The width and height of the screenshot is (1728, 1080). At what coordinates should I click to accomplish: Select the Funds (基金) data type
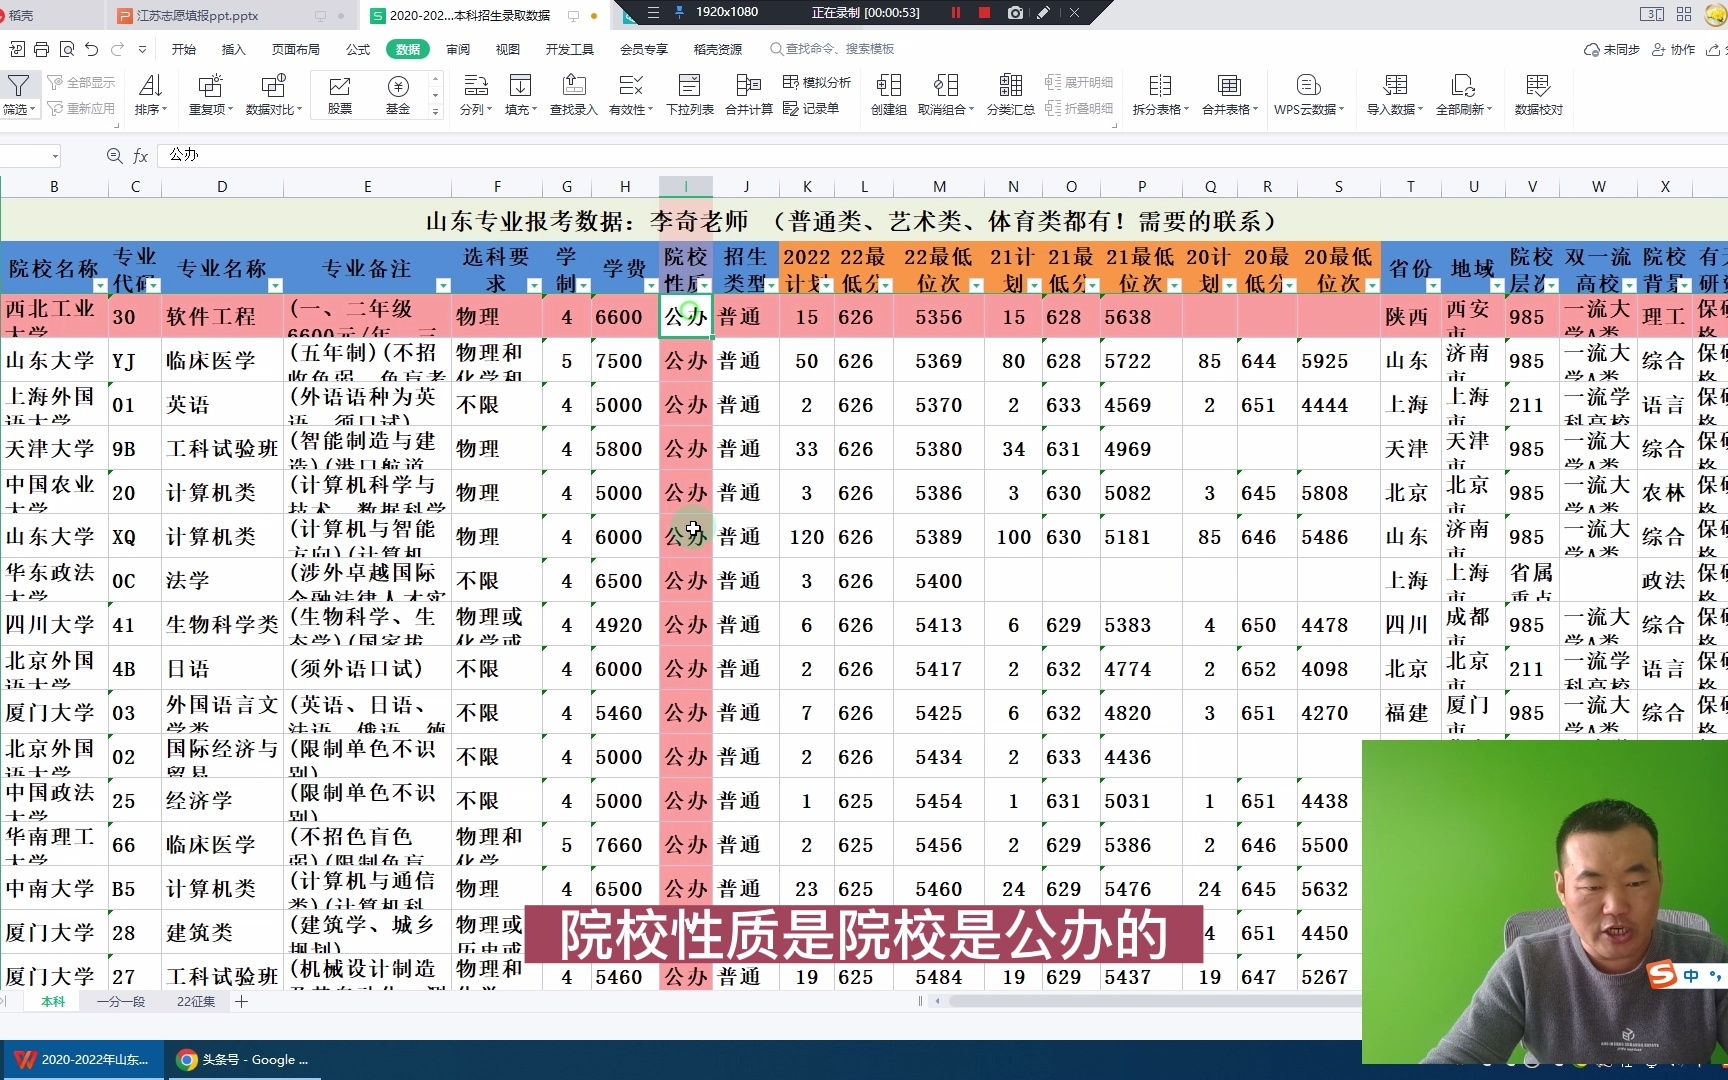point(398,94)
